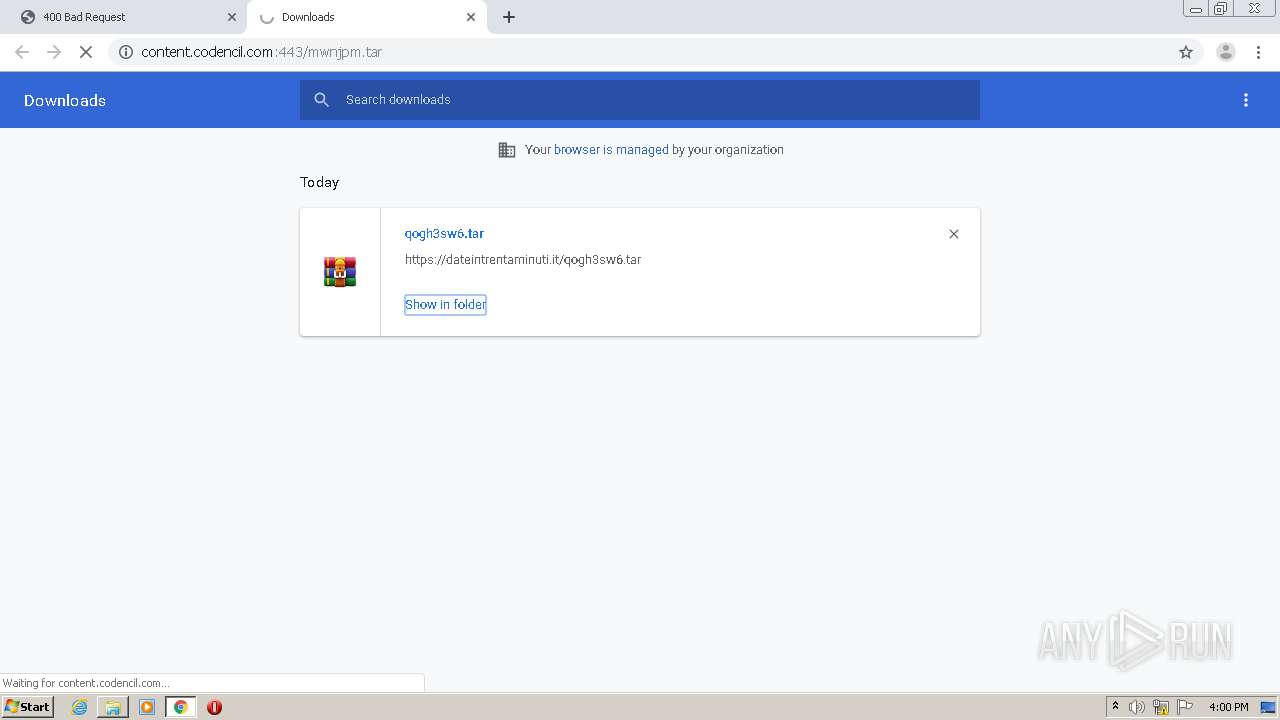The width and height of the screenshot is (1280, 720).
Task: Bookmark this page with the star icon
Action: click(1186, 52)
